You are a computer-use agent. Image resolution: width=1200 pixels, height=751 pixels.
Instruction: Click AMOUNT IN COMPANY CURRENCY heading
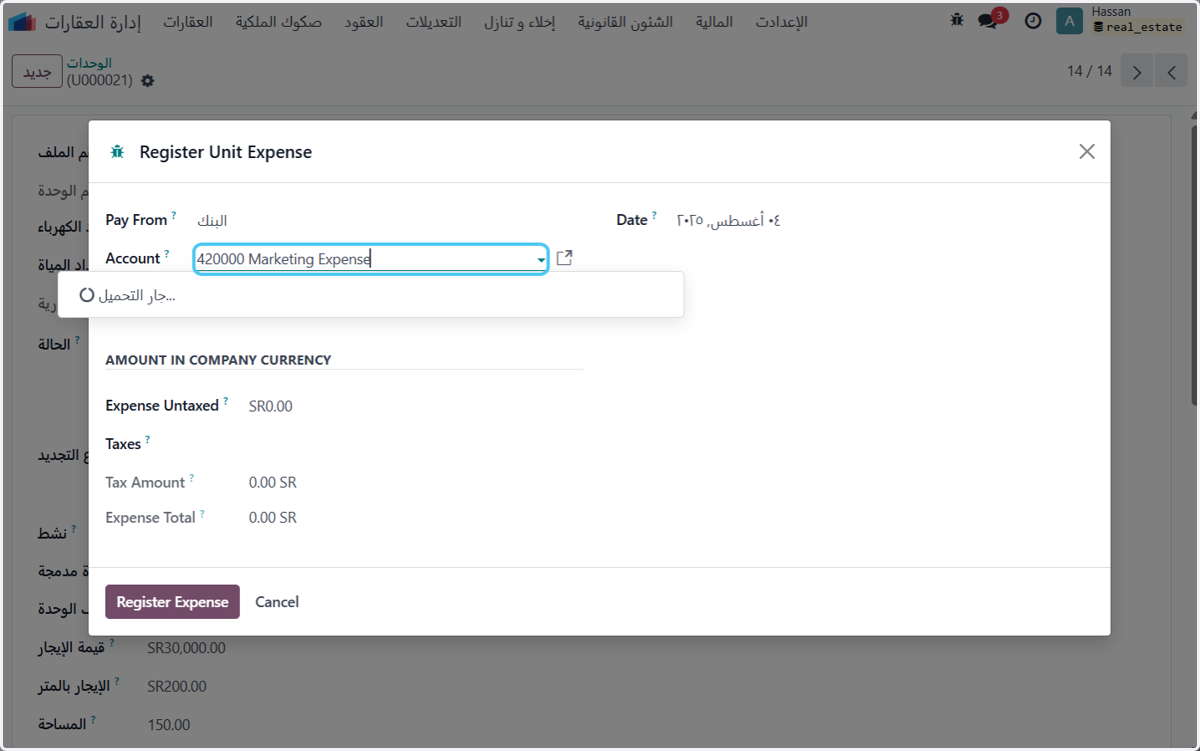click(218, 360)
